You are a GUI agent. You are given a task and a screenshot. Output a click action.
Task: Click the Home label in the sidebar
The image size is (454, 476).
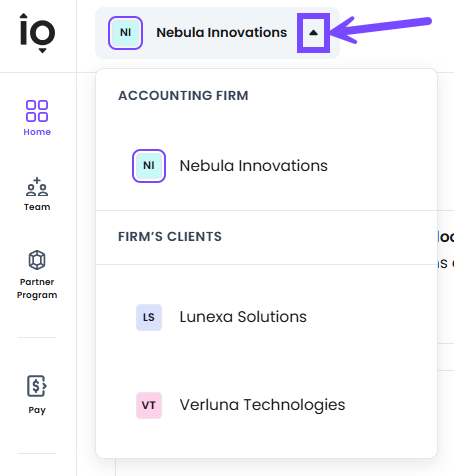(37, 132)
